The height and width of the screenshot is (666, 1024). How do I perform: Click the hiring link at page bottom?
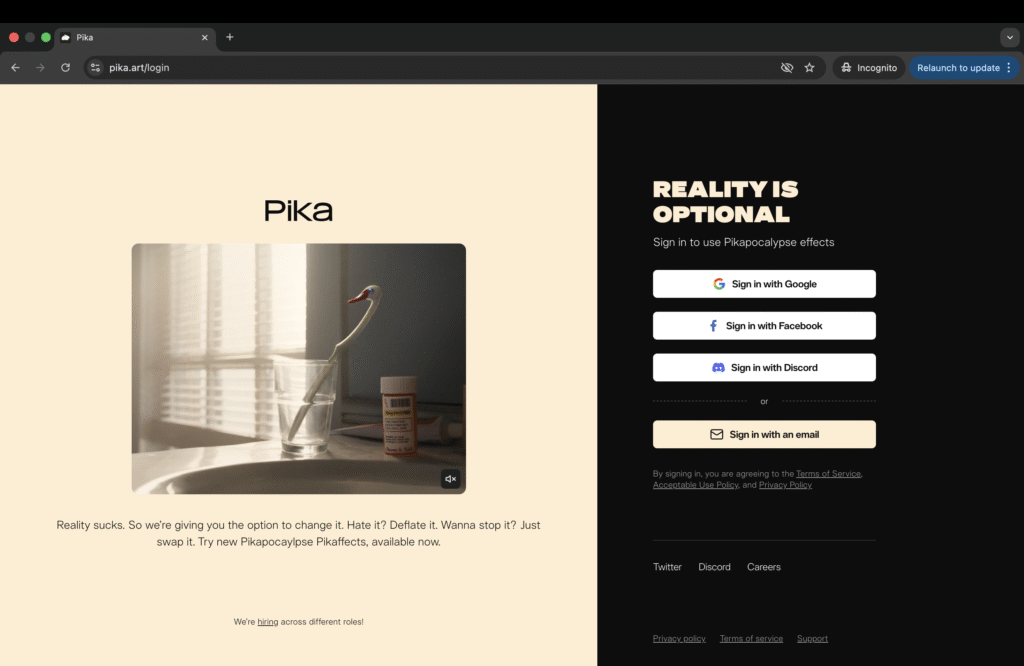click(x=268, y=621)
